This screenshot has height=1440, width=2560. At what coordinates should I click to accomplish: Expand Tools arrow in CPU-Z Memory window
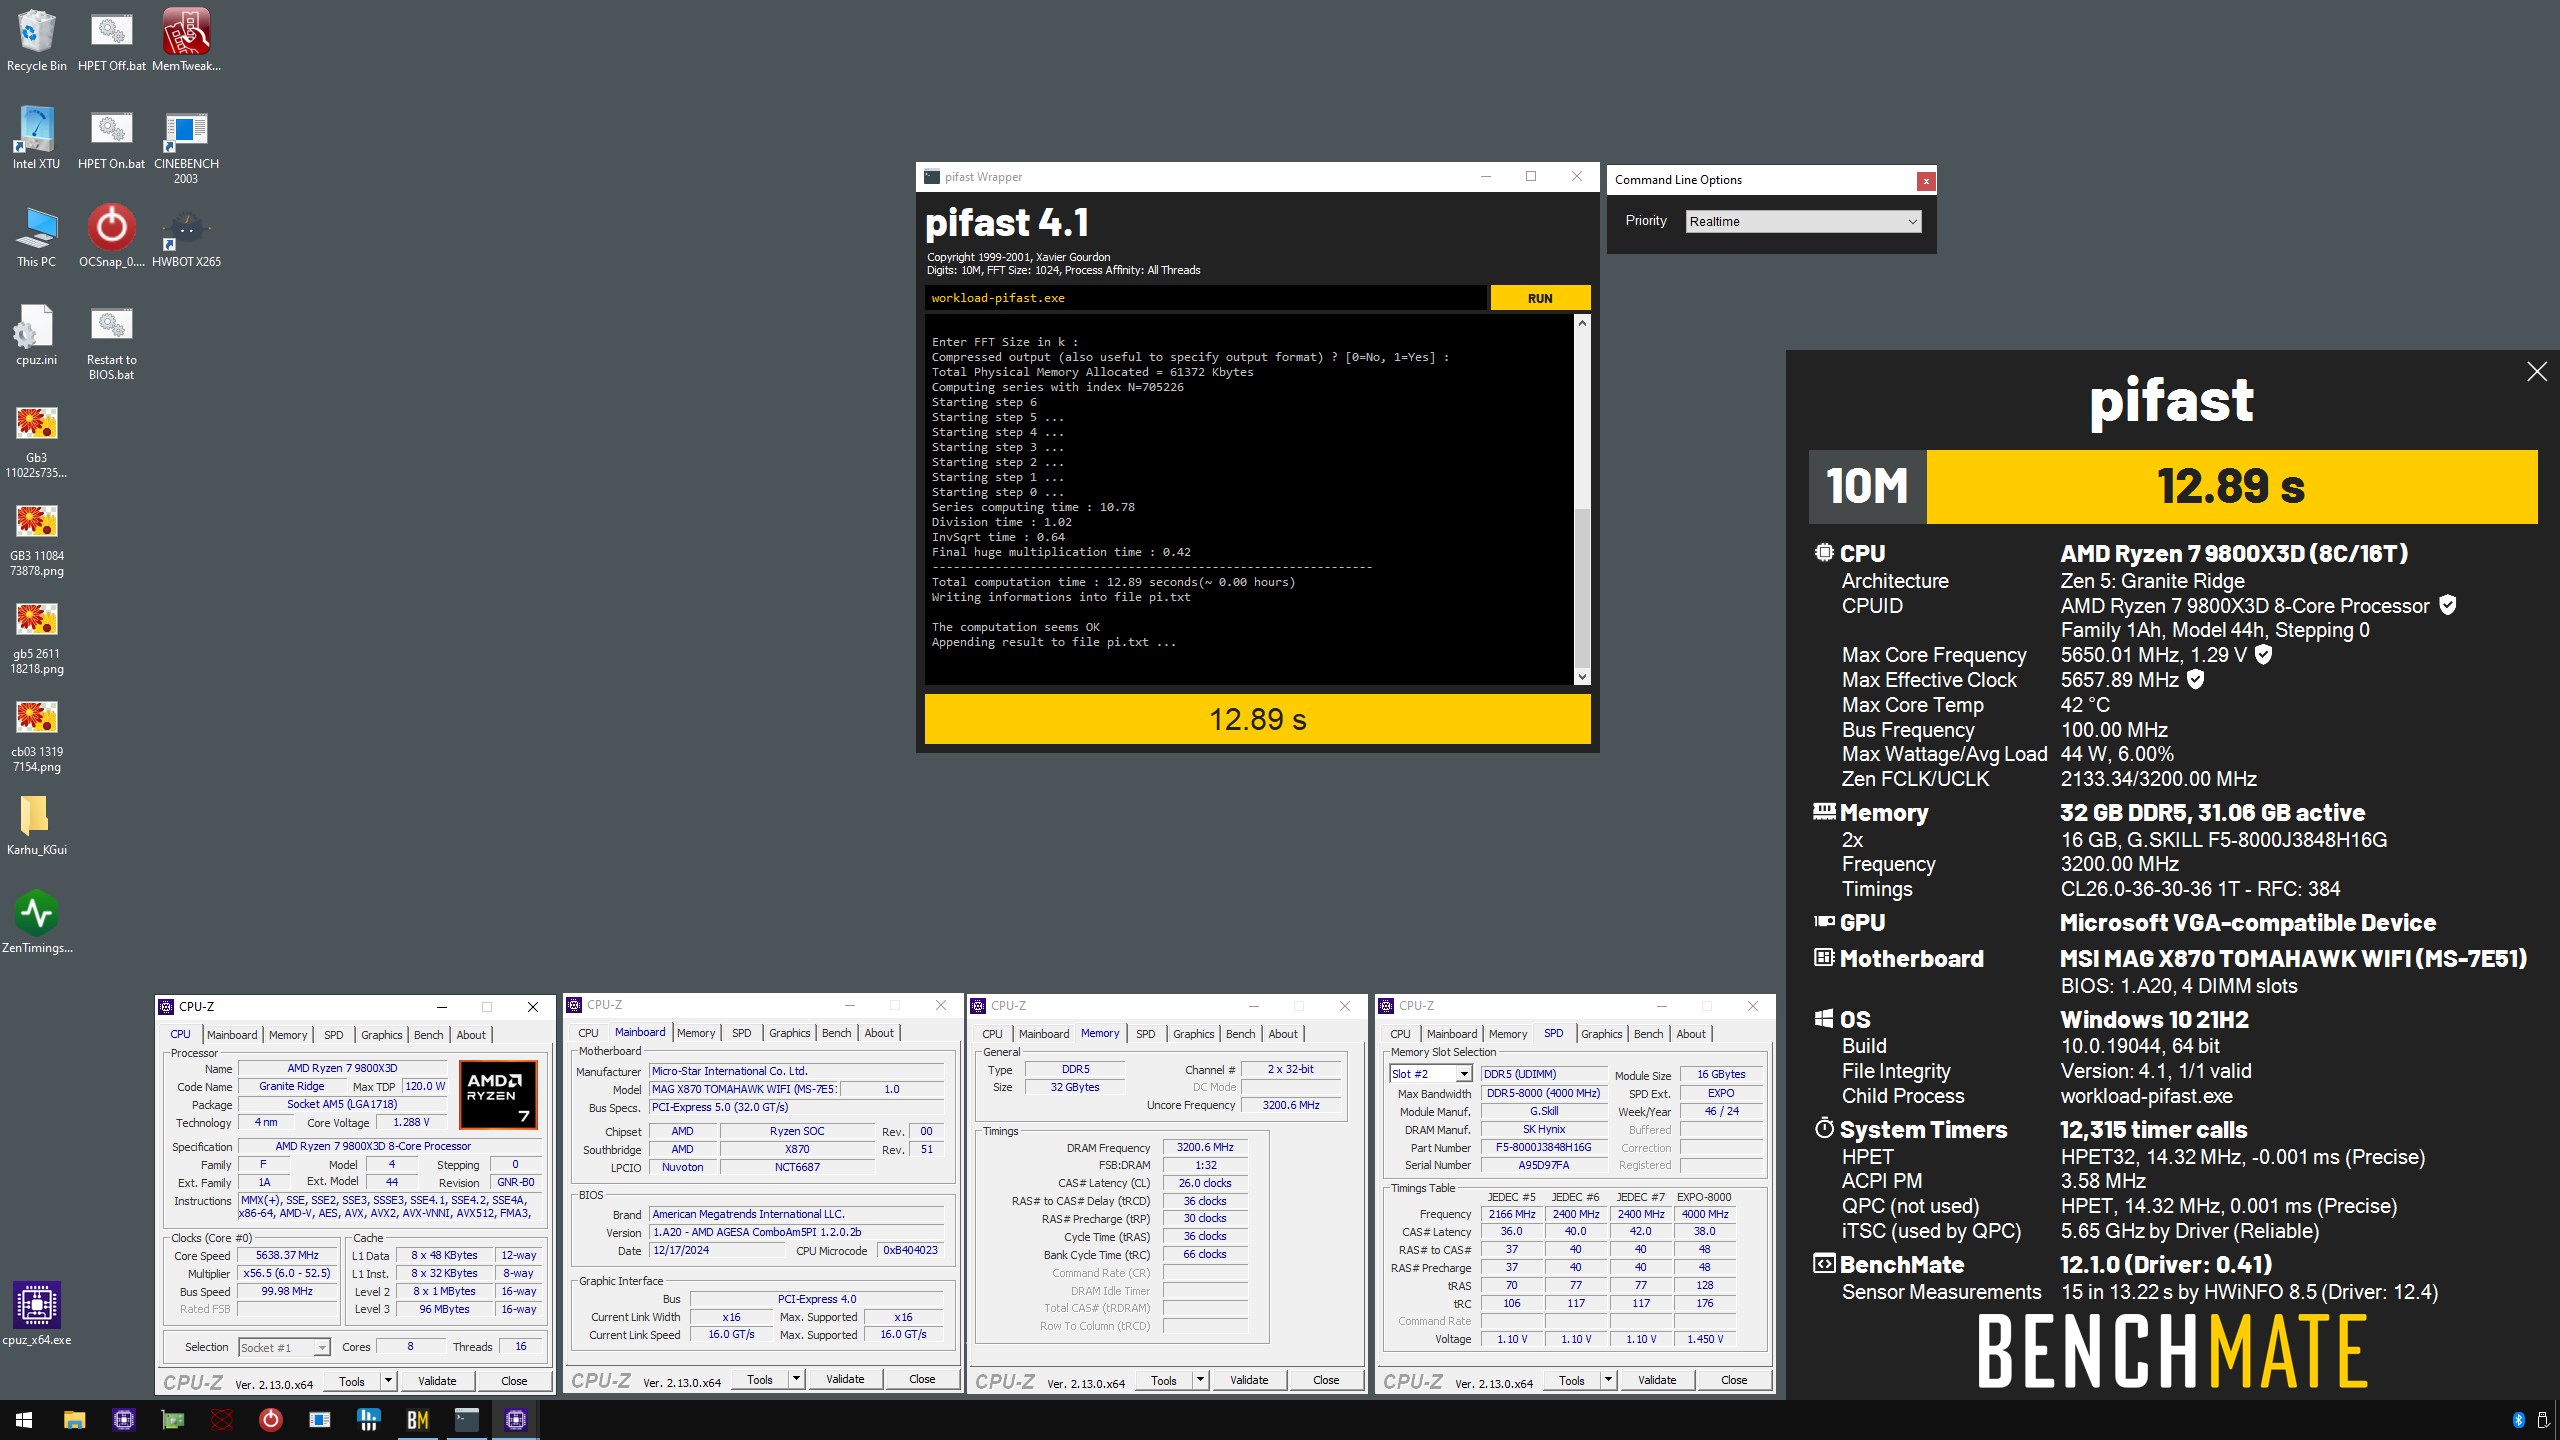pos(1200,1381)
